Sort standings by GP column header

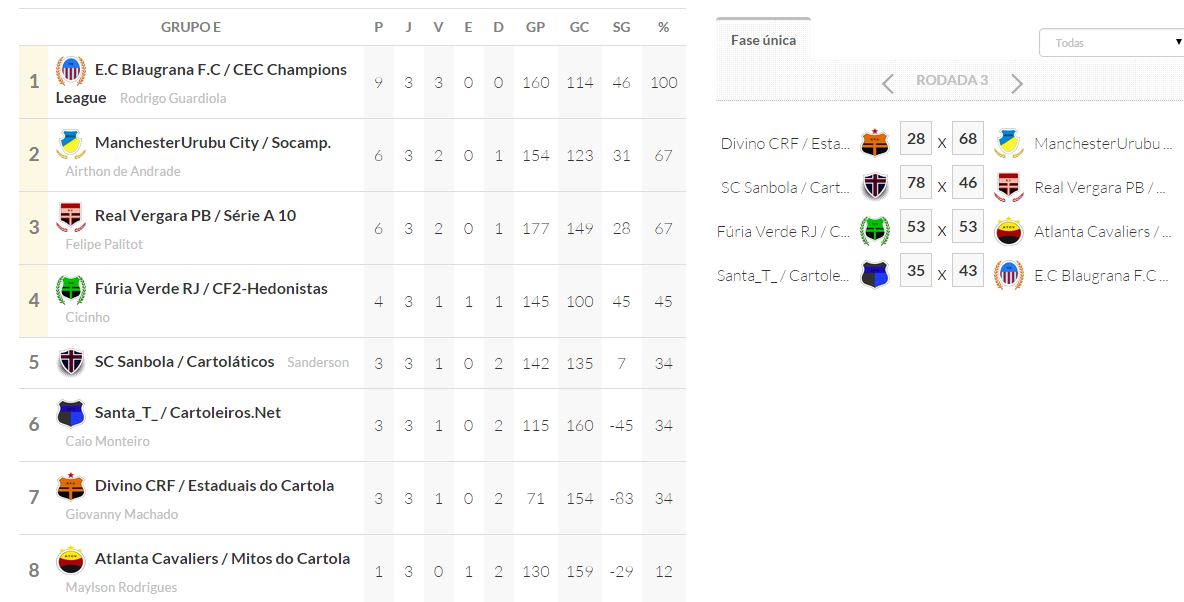click(x=535, y=27)
